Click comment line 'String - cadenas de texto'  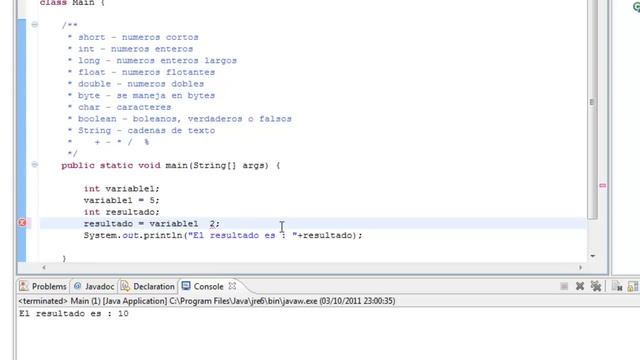(x=146, y=131)
